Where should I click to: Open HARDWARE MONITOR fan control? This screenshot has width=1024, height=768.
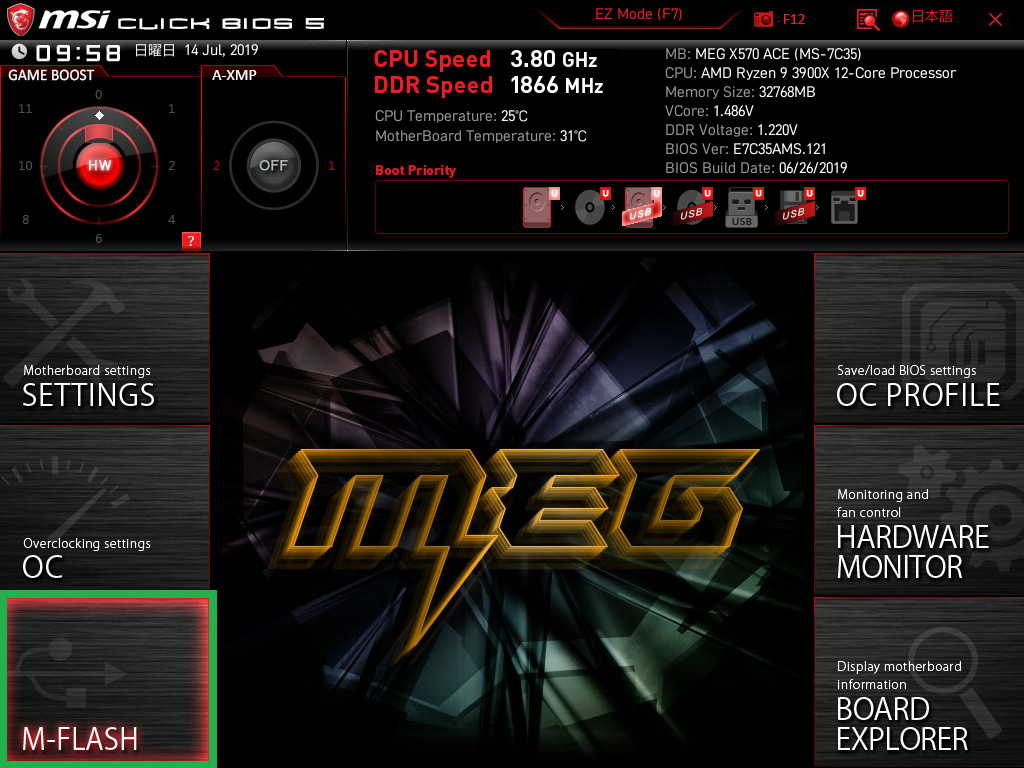pyautogui.click(x=919, y=510)
